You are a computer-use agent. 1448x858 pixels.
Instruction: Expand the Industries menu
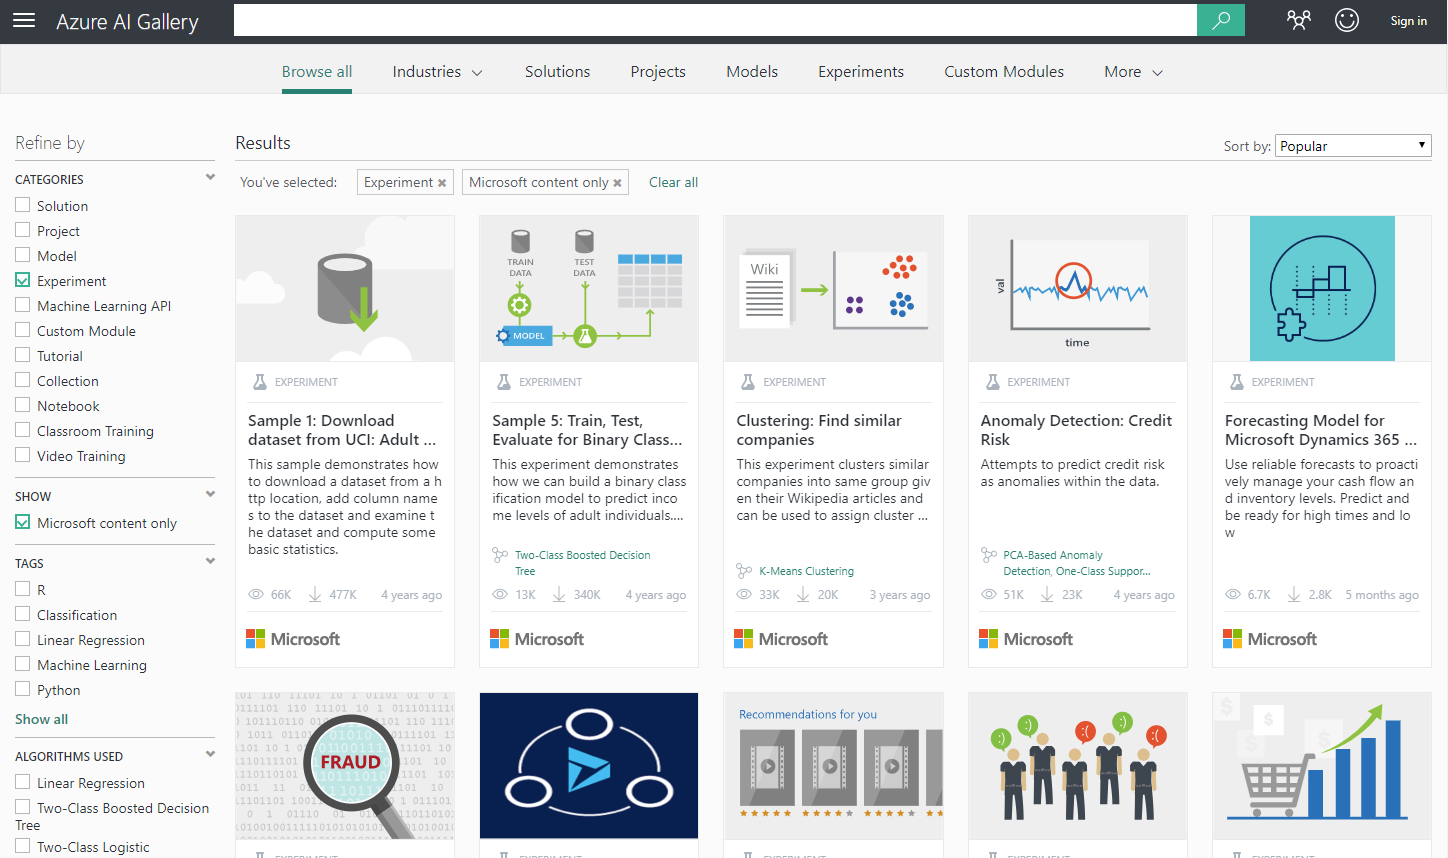(x=437, y=72)
